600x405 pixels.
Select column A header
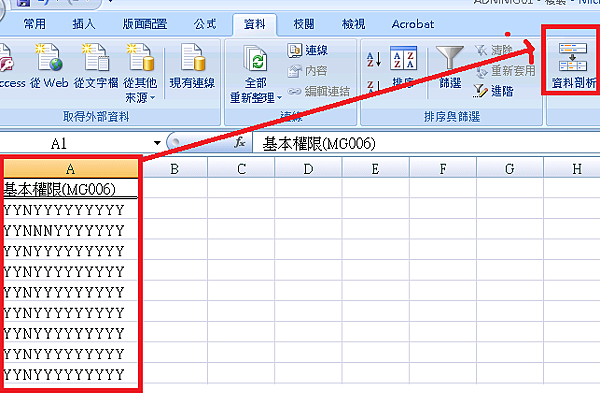pos(70,169)
